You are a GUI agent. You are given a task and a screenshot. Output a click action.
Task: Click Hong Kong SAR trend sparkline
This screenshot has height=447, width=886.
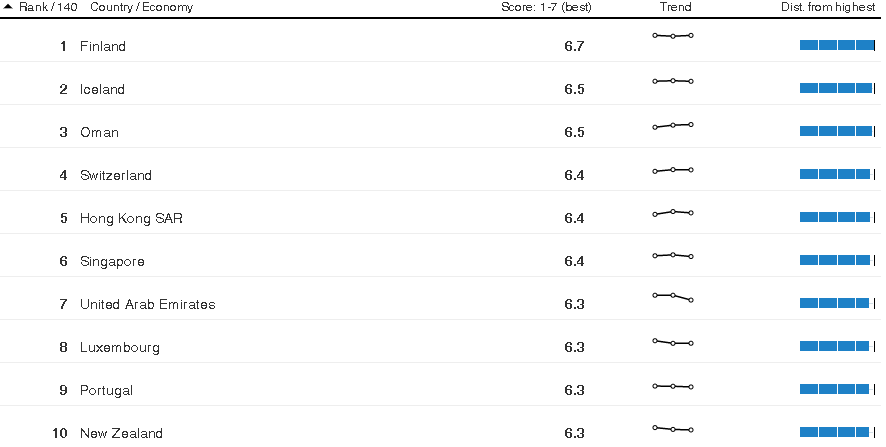click(672, 213)
